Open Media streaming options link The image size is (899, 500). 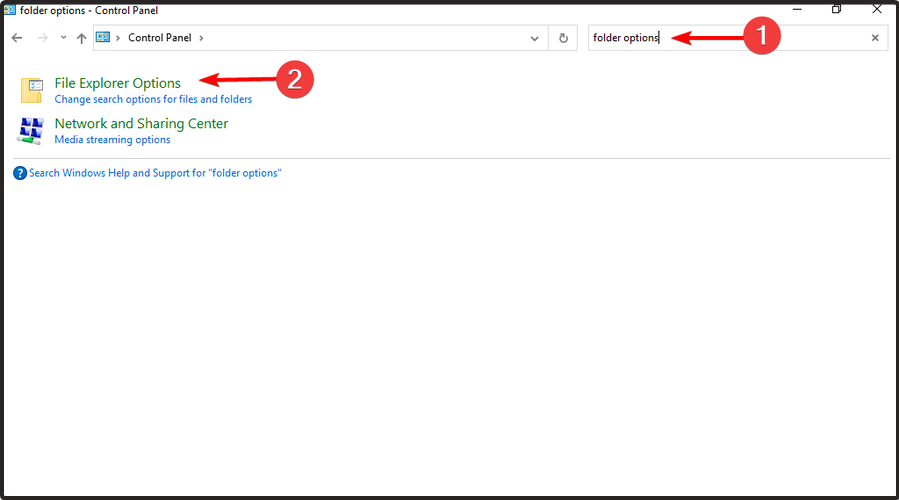pyautogui.click(x=112, y=139)
